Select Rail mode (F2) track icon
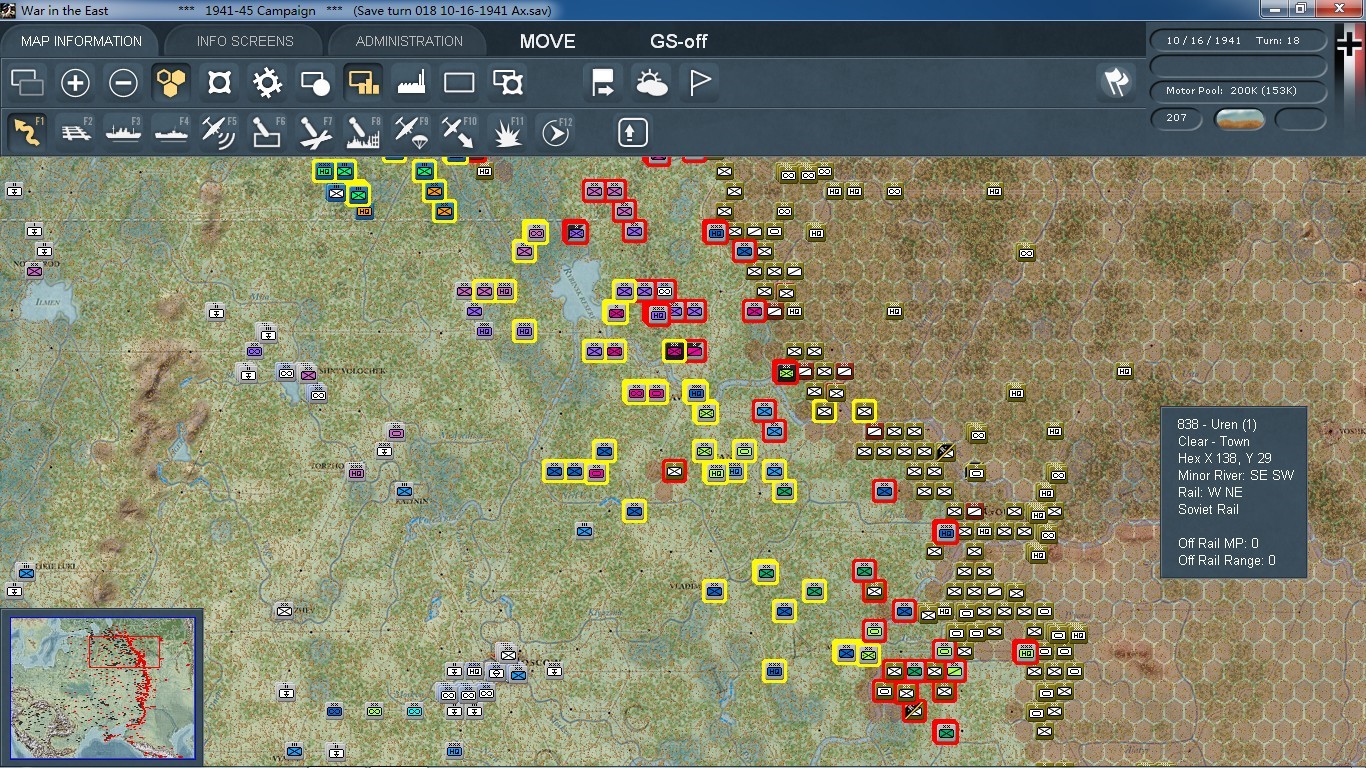Image resolution: width=1366 pixels, height=768 pixels. (x=76, y=132)
